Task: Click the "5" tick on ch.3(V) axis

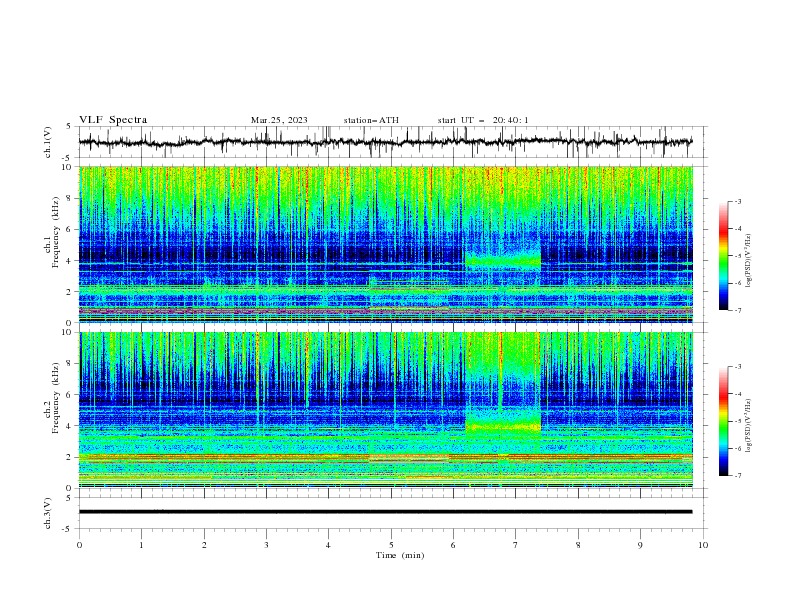Action: pos(69,497)
